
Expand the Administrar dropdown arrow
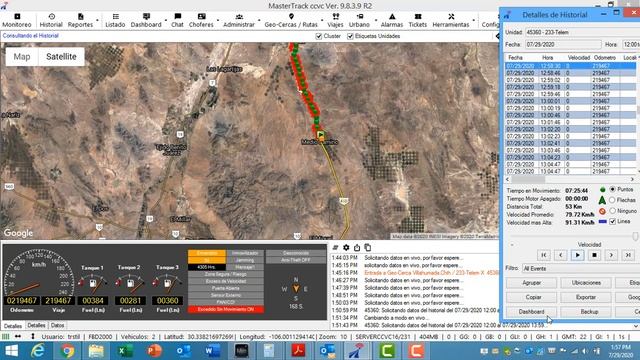click(x=259, y=20)
